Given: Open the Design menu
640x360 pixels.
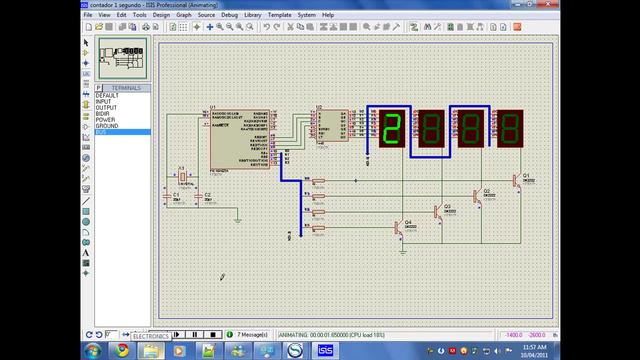Looking at the screenshot, I should 161,15.
